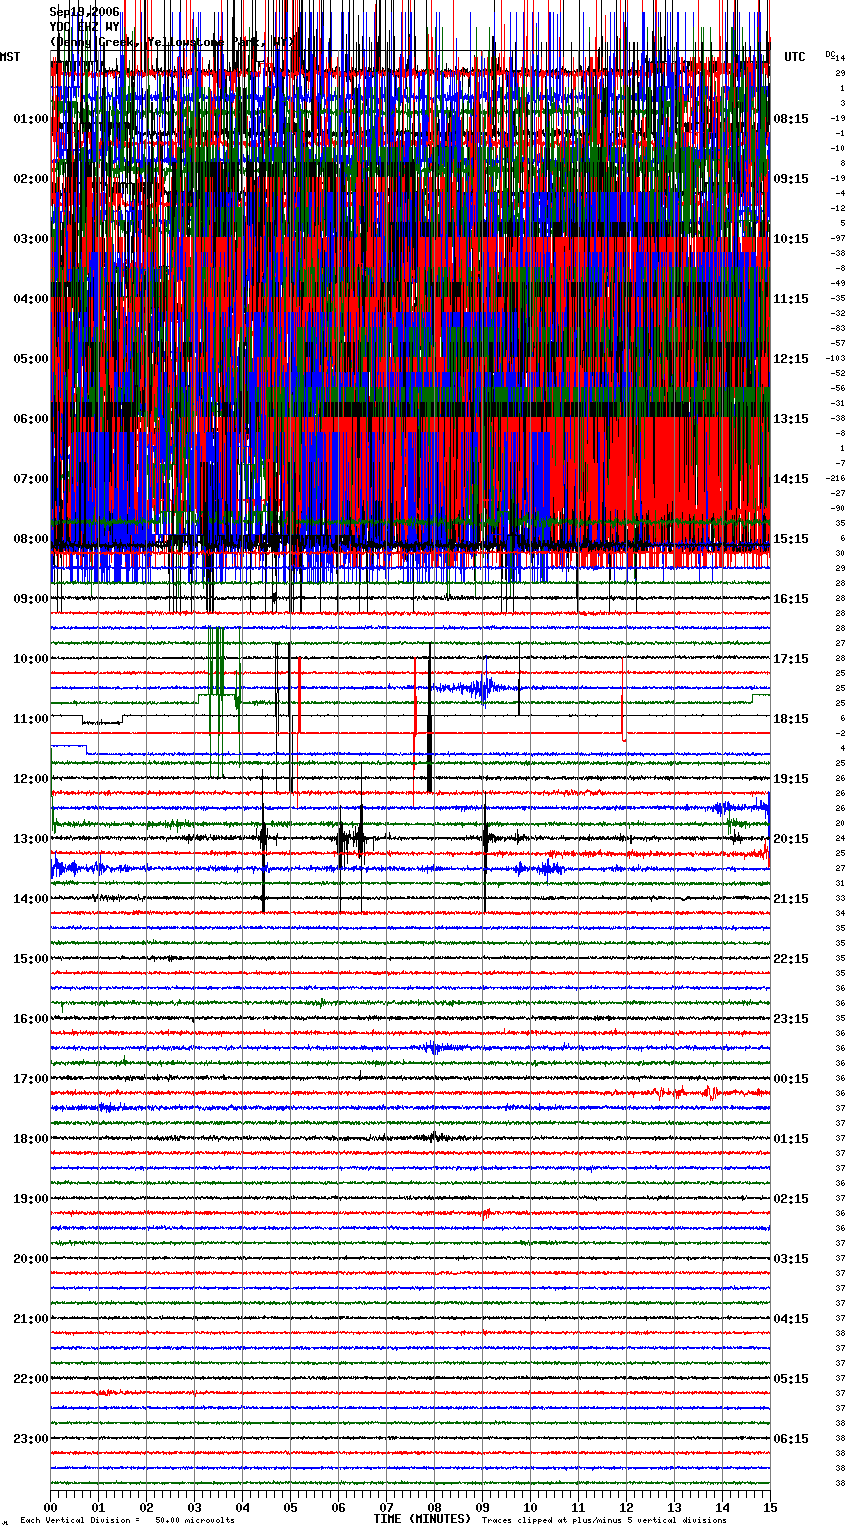850x1534 pixels.
Task: Click the 08:15 UTC time label
Action: click(x=791, y=119)
